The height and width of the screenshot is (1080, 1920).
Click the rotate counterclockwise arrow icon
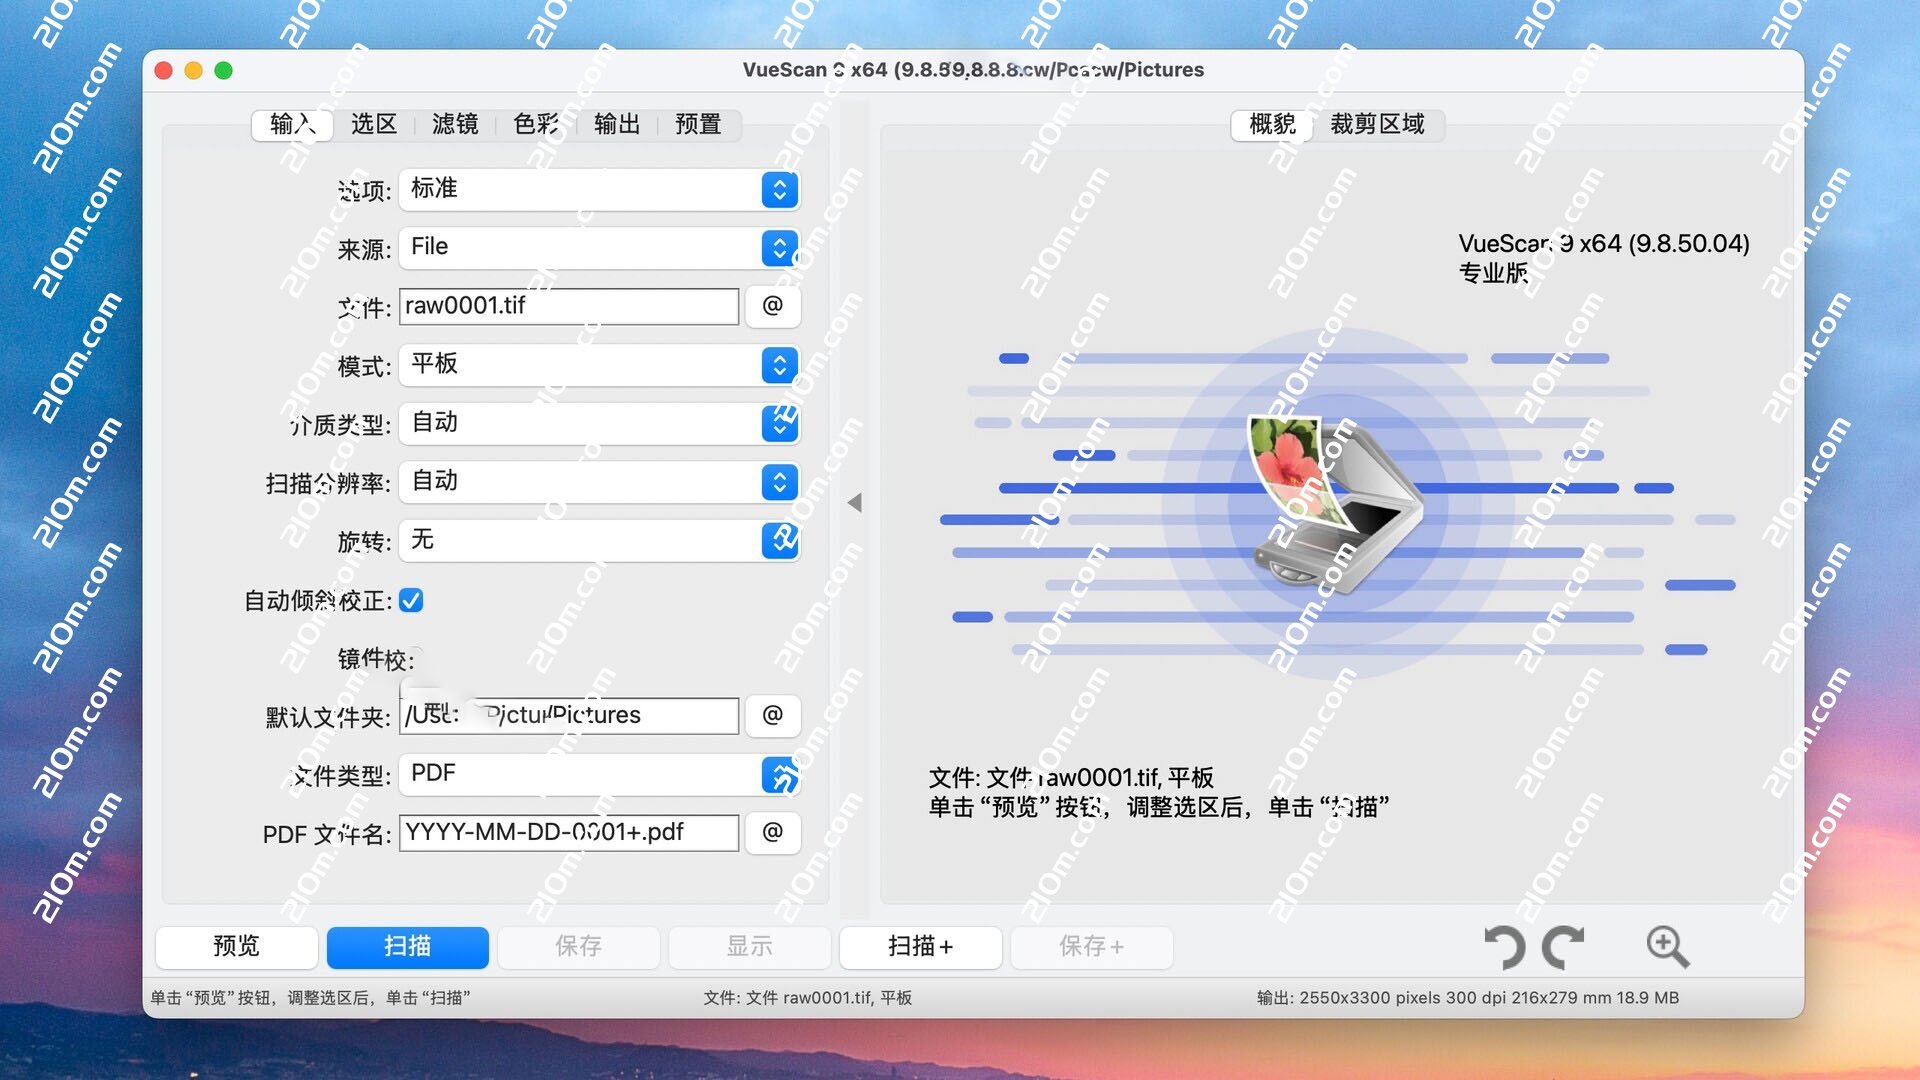[x=1504, y=946]
